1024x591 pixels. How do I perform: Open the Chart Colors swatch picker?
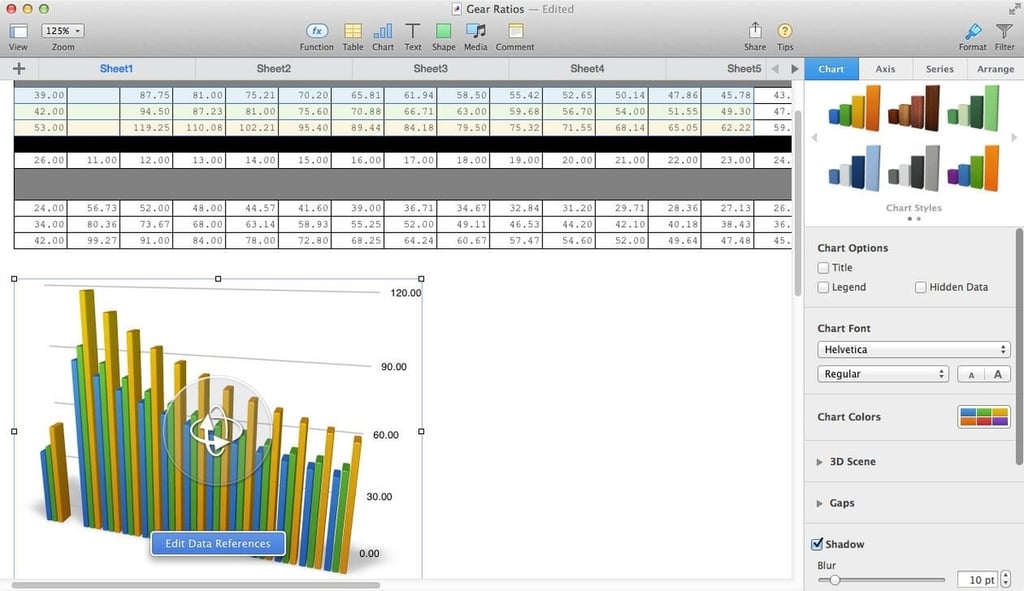coord(984,417)
